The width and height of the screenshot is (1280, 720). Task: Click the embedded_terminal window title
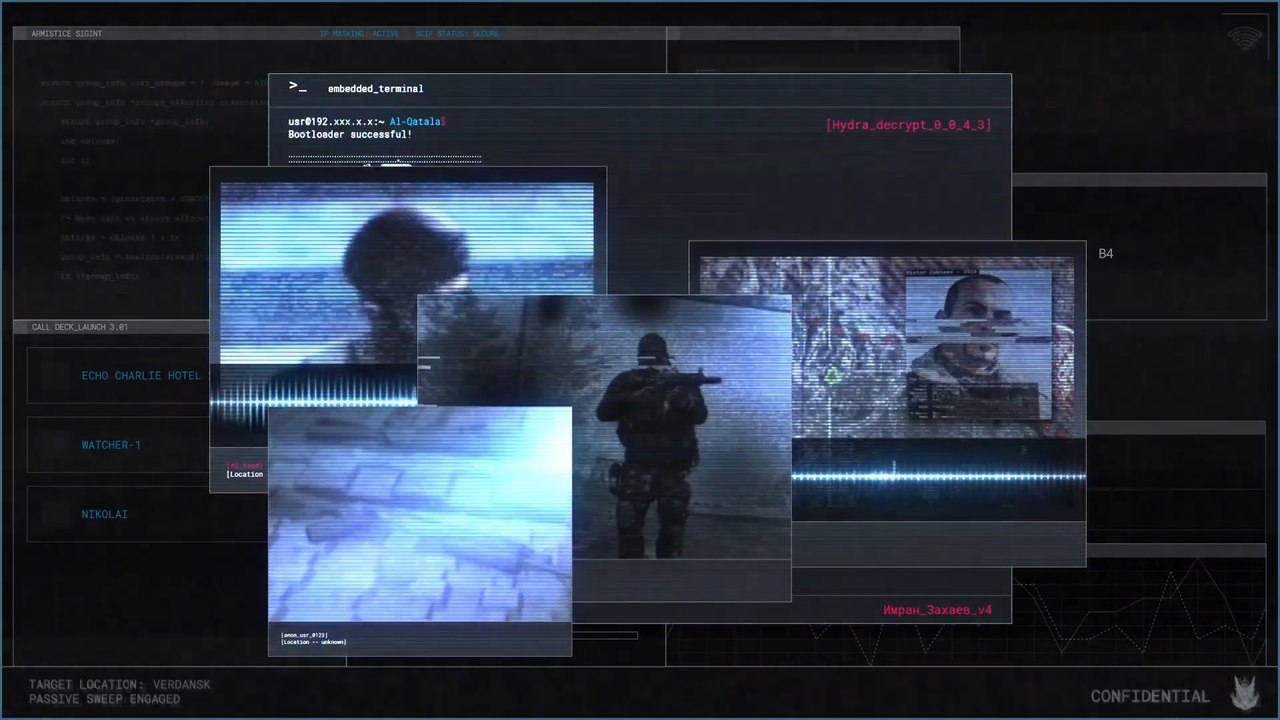coord(375,89)
